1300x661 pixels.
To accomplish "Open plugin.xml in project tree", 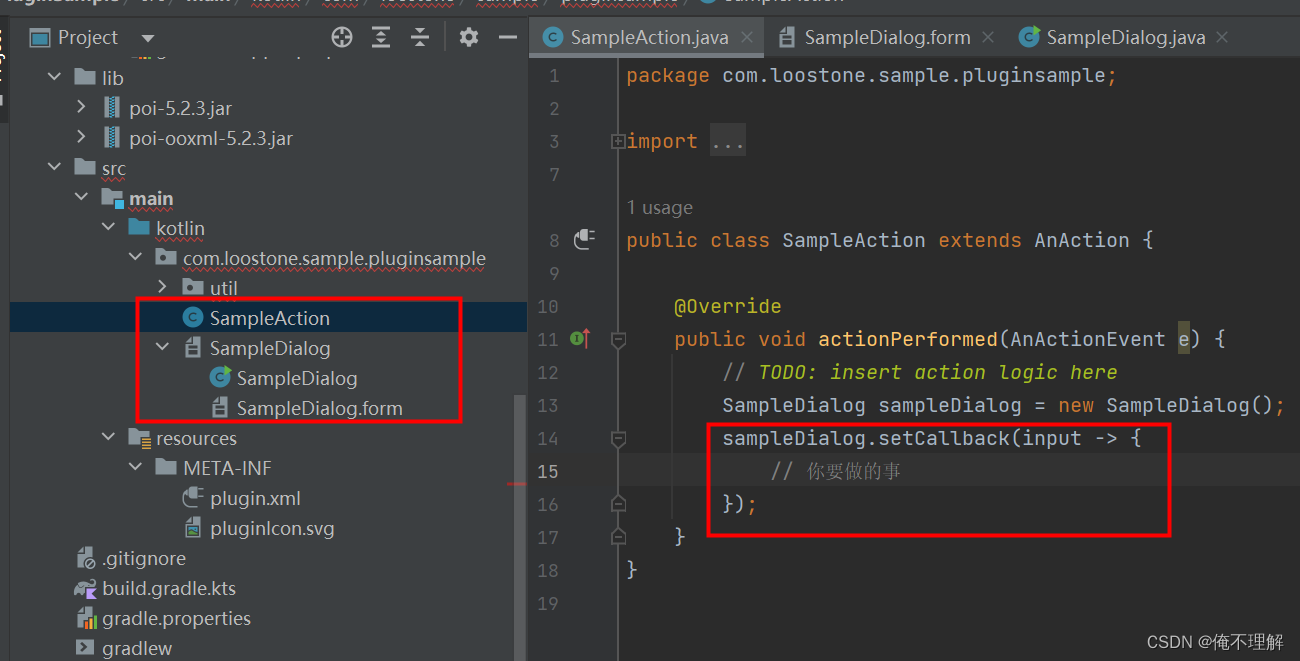I will click(x=255, y=498).
